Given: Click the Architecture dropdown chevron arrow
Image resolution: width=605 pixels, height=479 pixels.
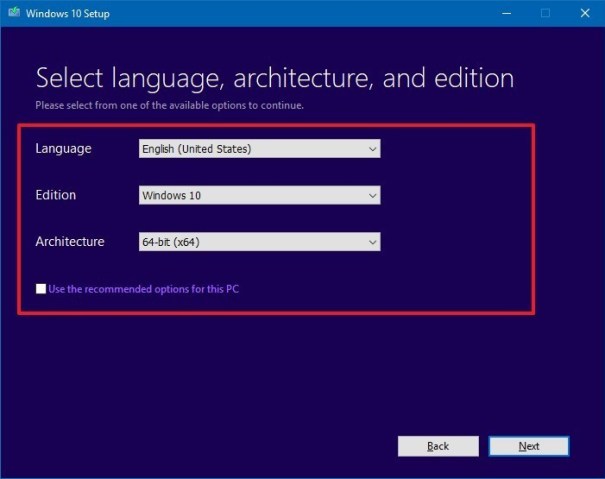Looking at the screenshot, I should [x=372, y=242].
